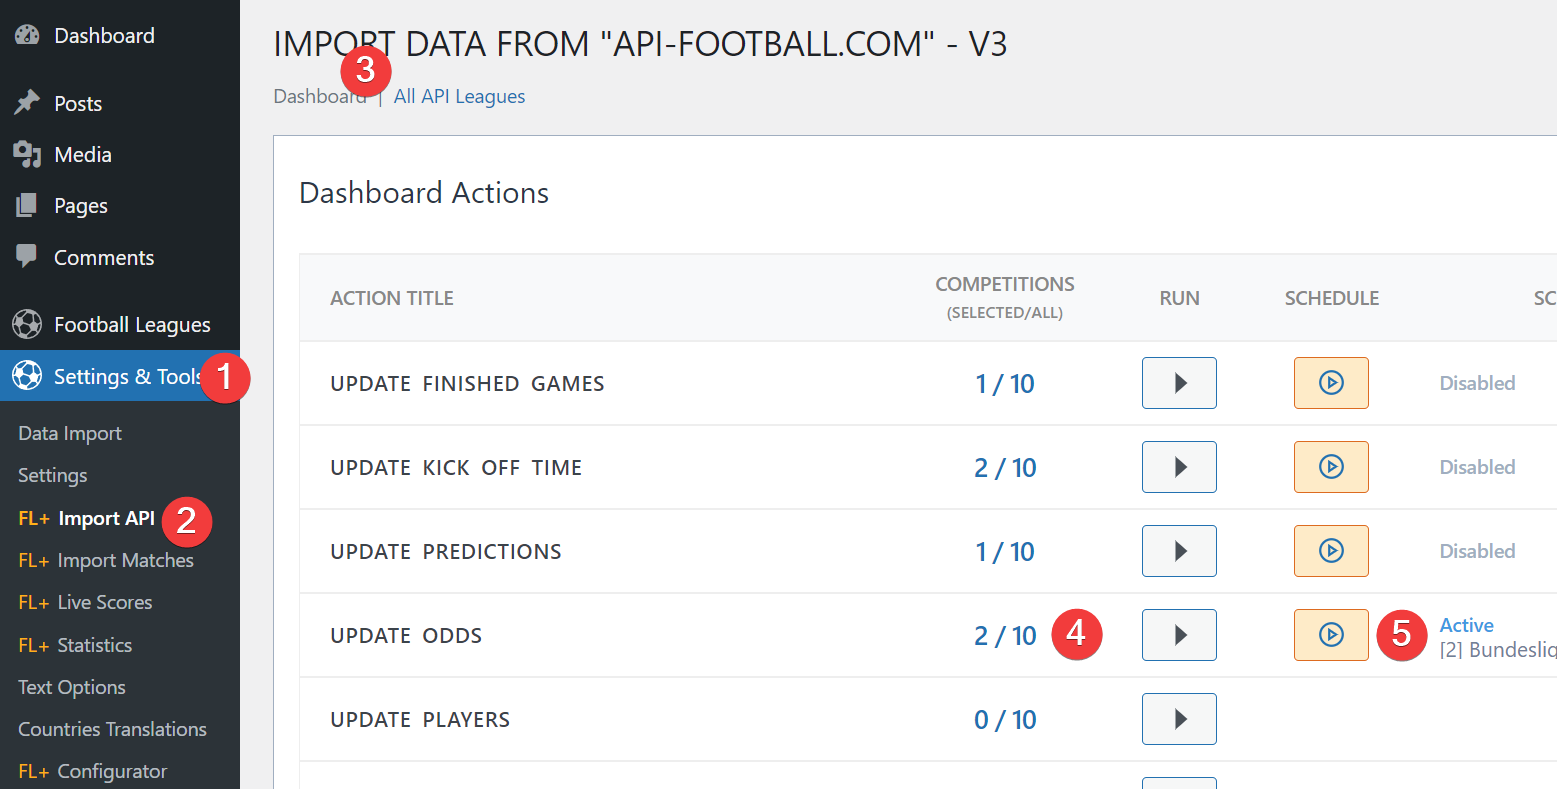
Task: Click 0 / 10 competitions for Update Players
Action: pyautogui.click(x=1005, y=720)
